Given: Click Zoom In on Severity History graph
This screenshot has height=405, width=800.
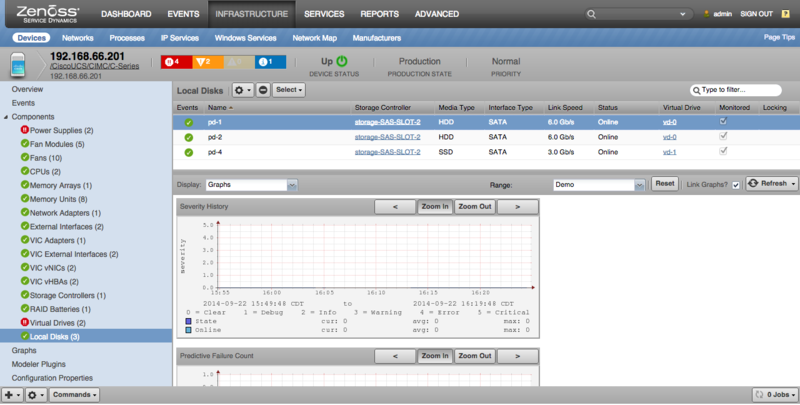Looking at the screenshot, I should pyautogui.click(x=435, y=207).
